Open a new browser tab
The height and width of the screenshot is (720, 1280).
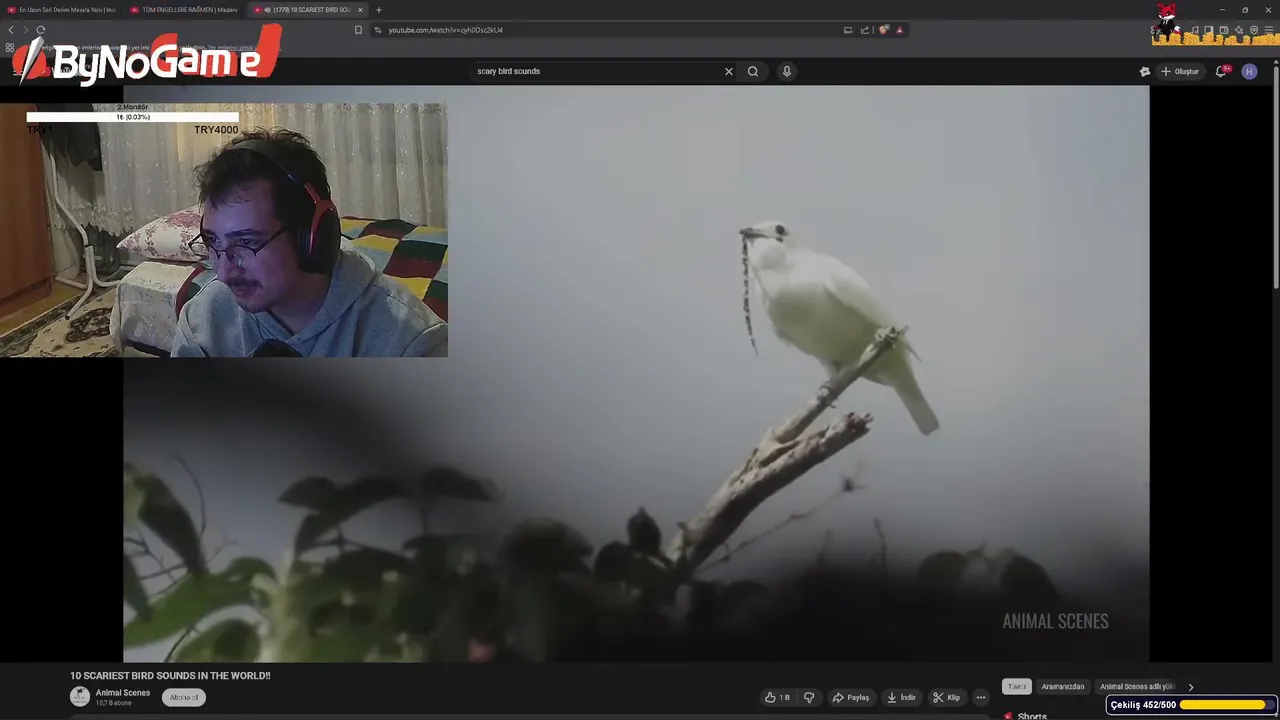[378, 10]
